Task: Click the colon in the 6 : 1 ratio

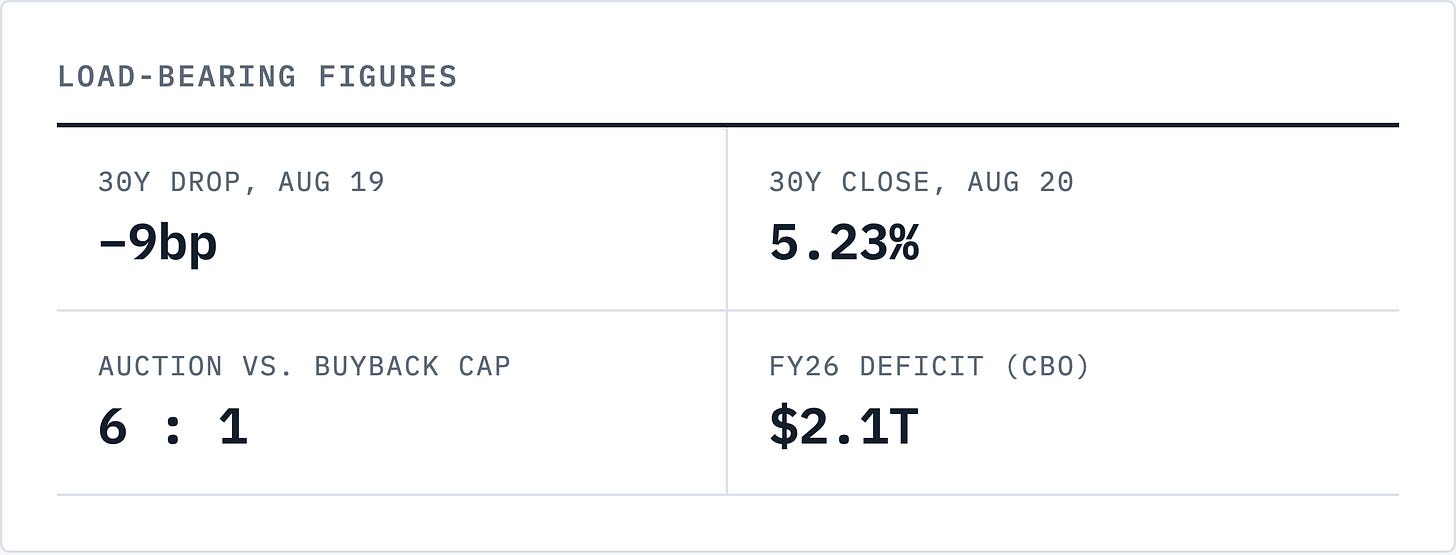Action: coord(172,430)
